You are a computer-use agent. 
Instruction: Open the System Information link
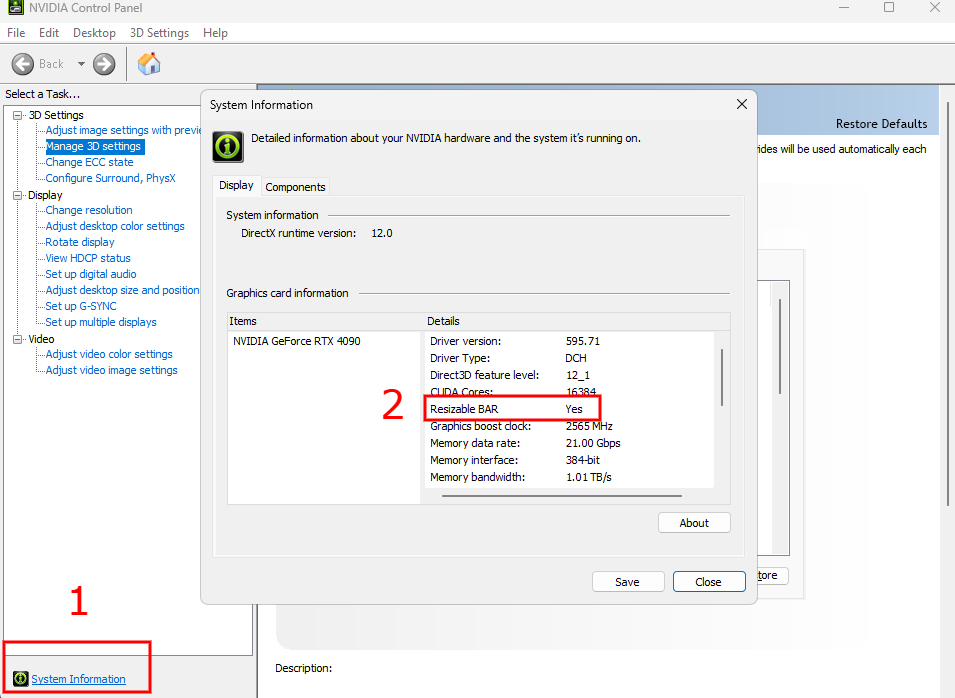pyautogui.click(x=79, y=679)
